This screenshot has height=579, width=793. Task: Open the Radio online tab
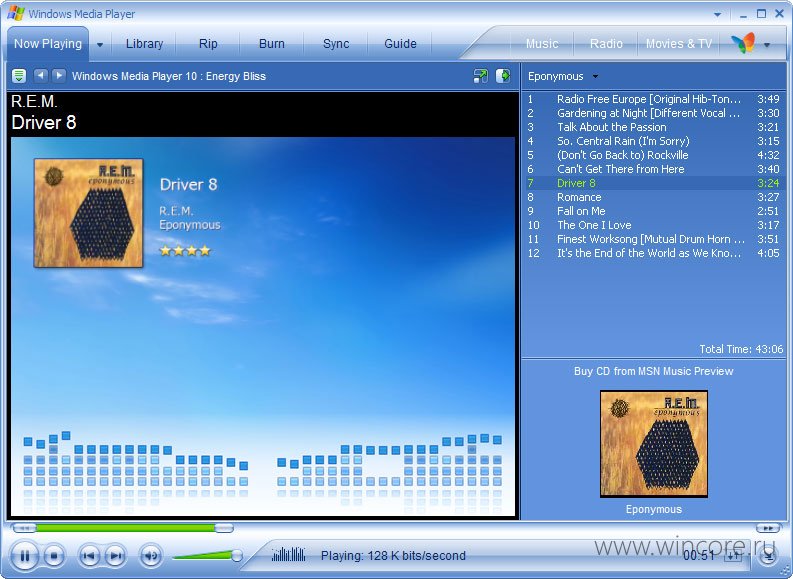click(x=606, y=44)
